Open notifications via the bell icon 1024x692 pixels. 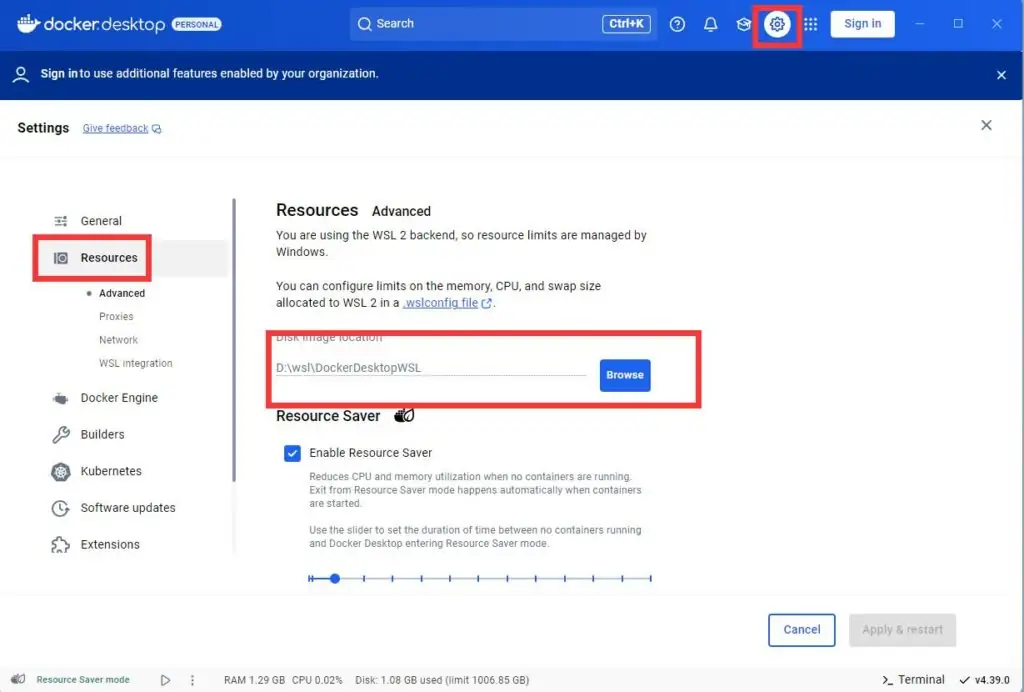tap(710, 24)
